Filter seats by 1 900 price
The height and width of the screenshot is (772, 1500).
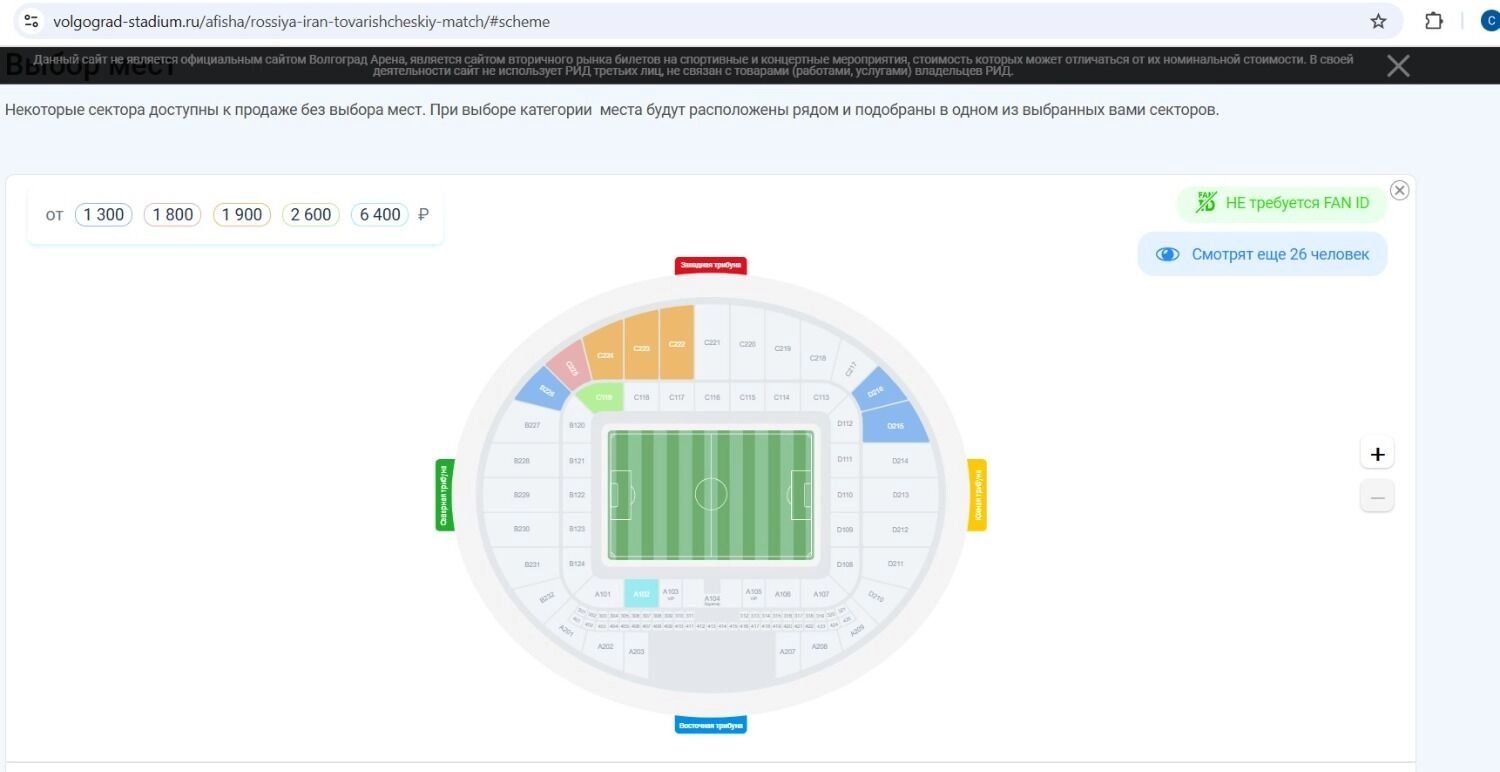pos(242,214)
